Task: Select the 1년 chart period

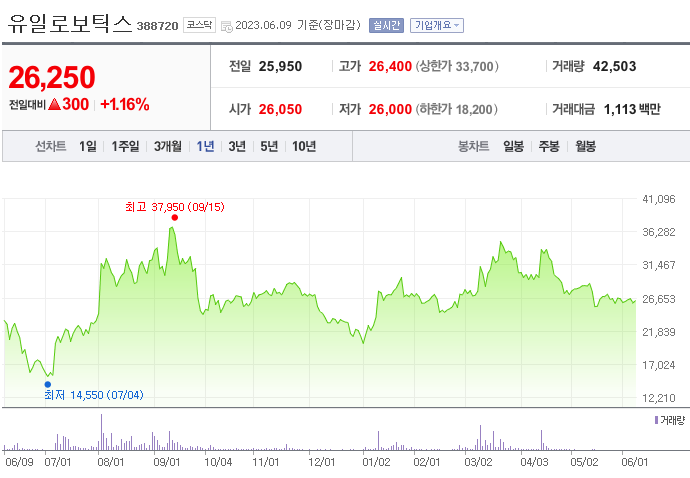Action: pyautogui.click(x=205, y=146)
